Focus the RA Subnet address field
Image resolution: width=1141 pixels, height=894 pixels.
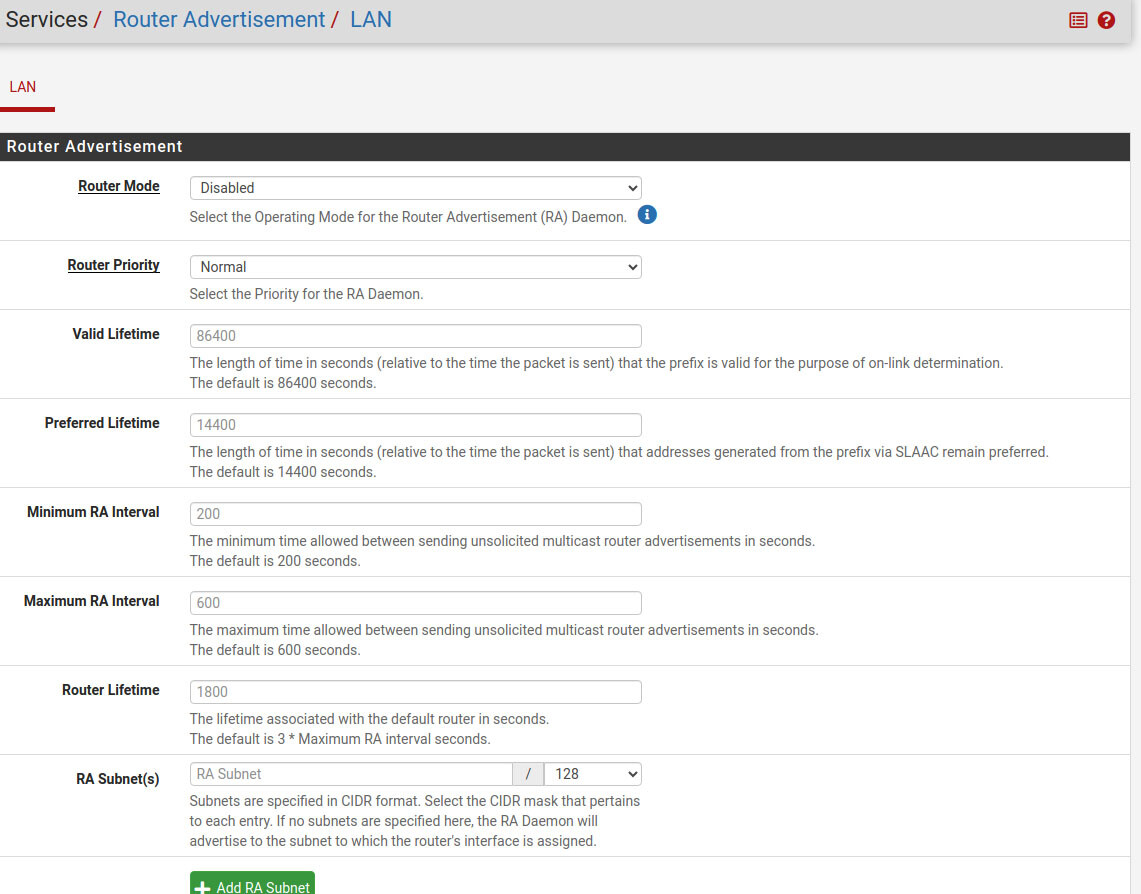tap(351, 774)
